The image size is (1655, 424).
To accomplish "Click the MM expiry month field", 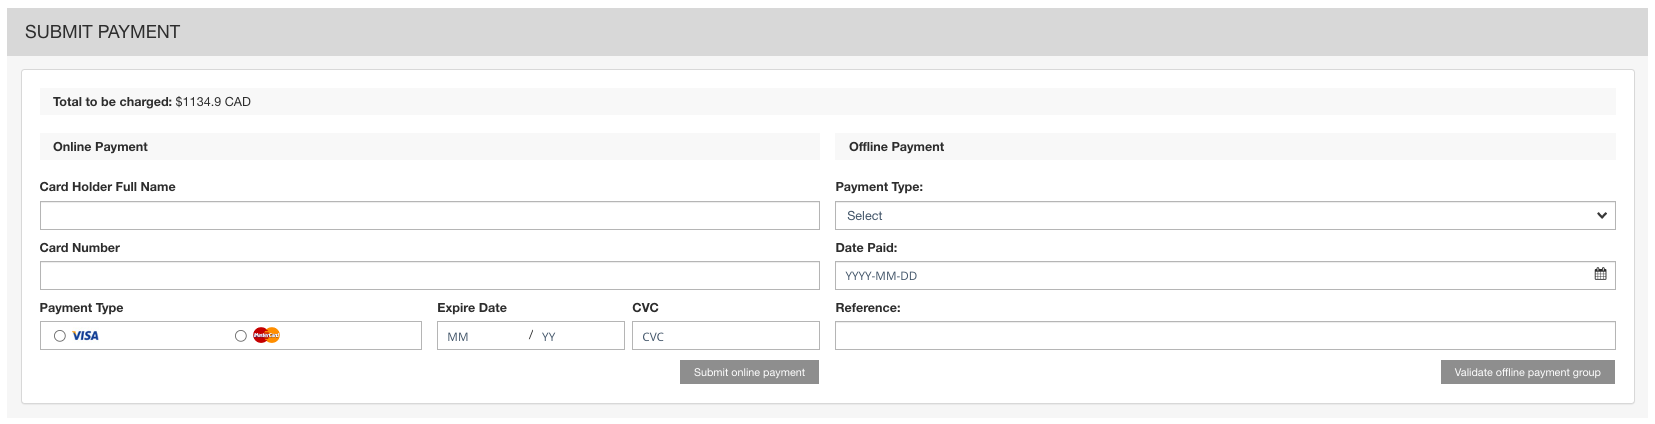I will [482, 336].
